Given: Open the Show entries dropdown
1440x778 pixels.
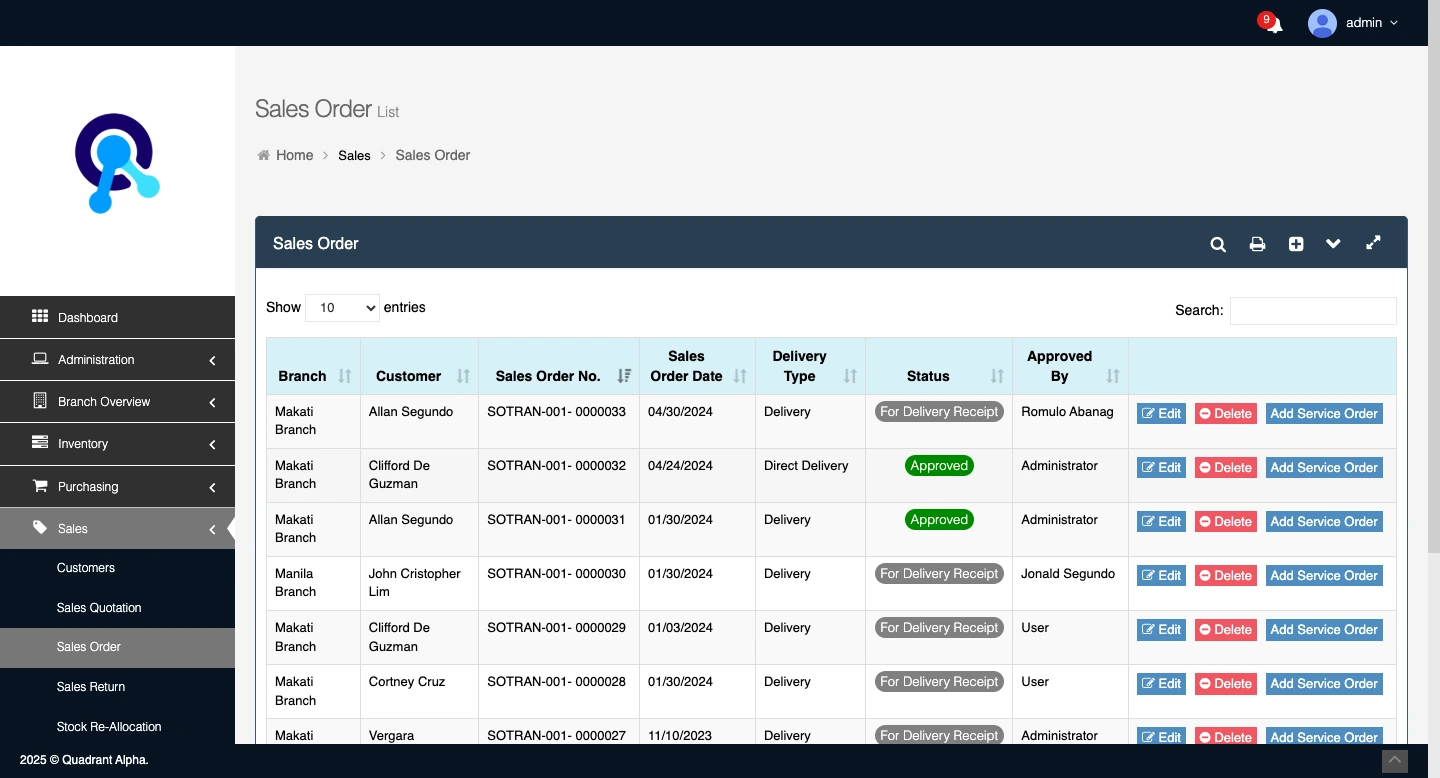Looking at the screenshot, I should point(342,308).
